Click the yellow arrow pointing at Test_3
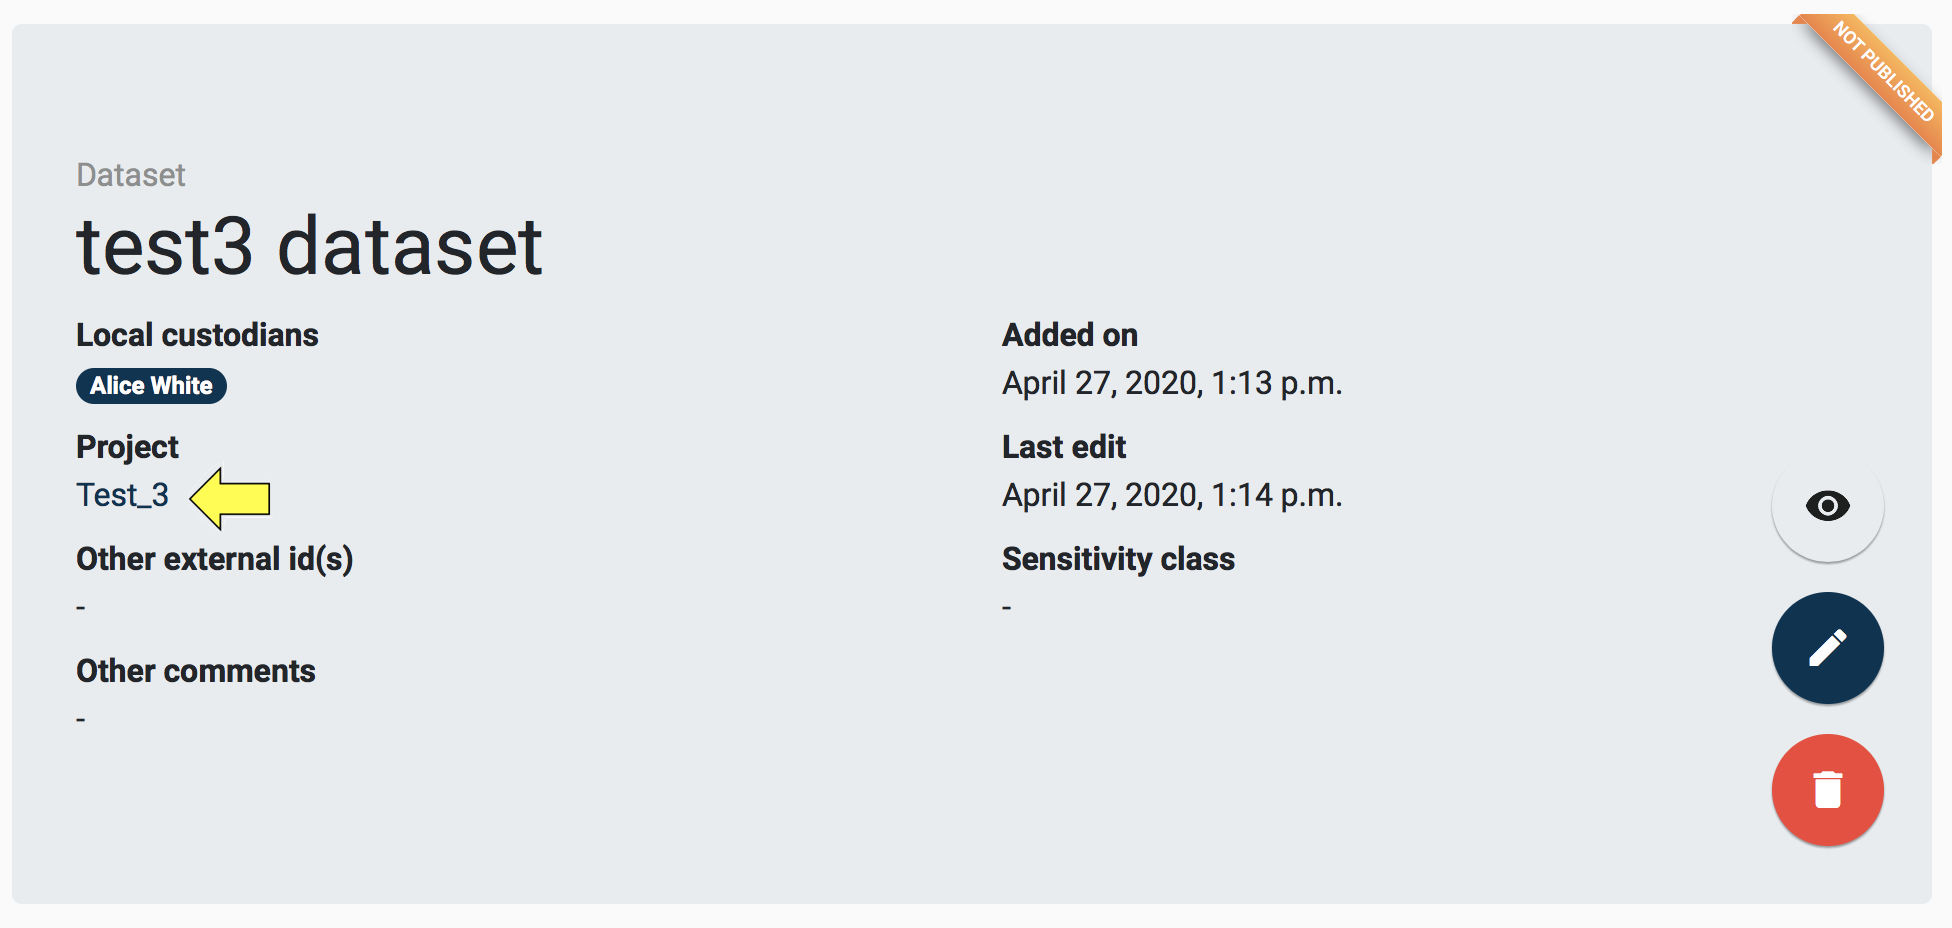Screen dimensions: 1952x928 [232, 498]
